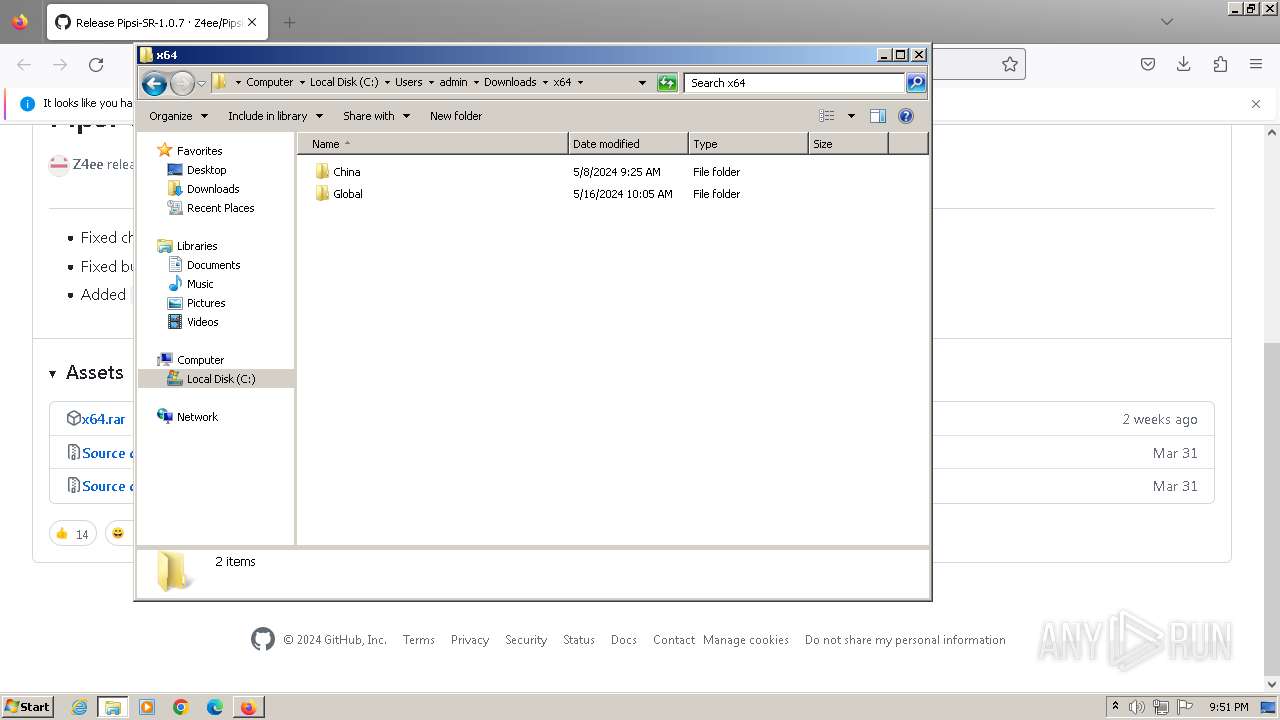Select the Global folder icon

(322, 194)
